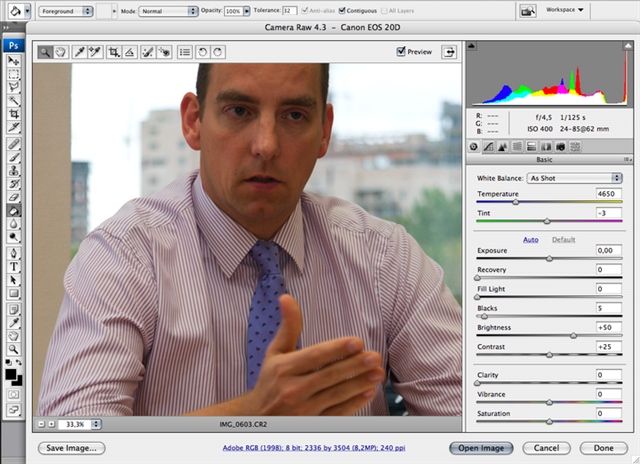Click the Temperature slider track
The width and height of the screenshot is (640, 464).
click(549, 201)
